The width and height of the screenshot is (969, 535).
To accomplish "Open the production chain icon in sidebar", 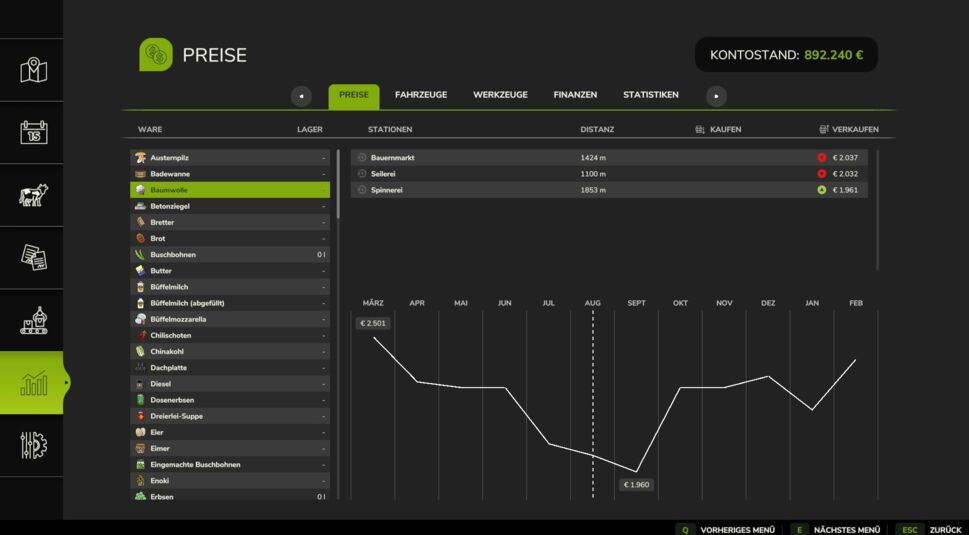I will click(34, 321).
